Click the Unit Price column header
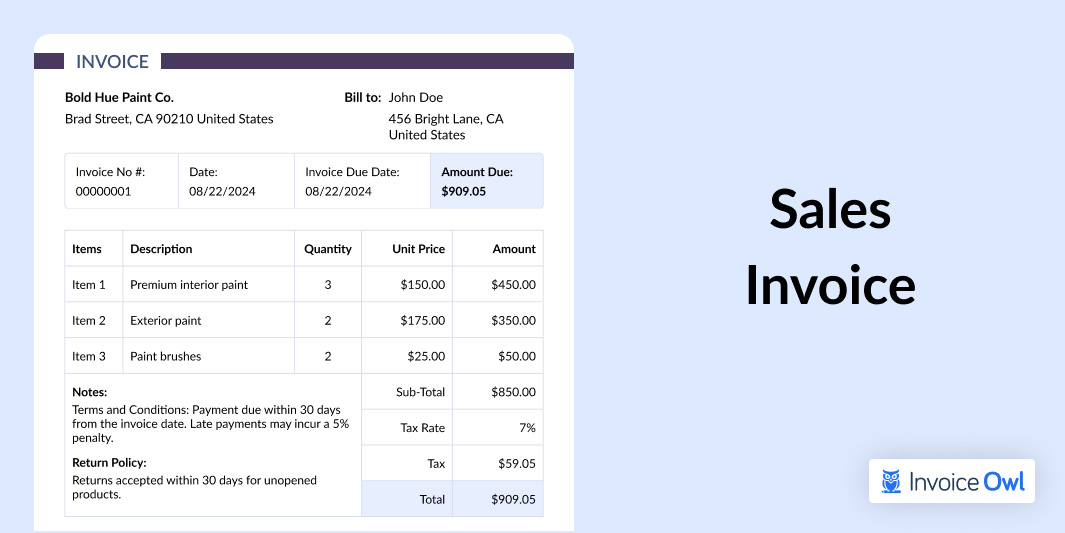 pyautogui.click(x=418, y=249)
